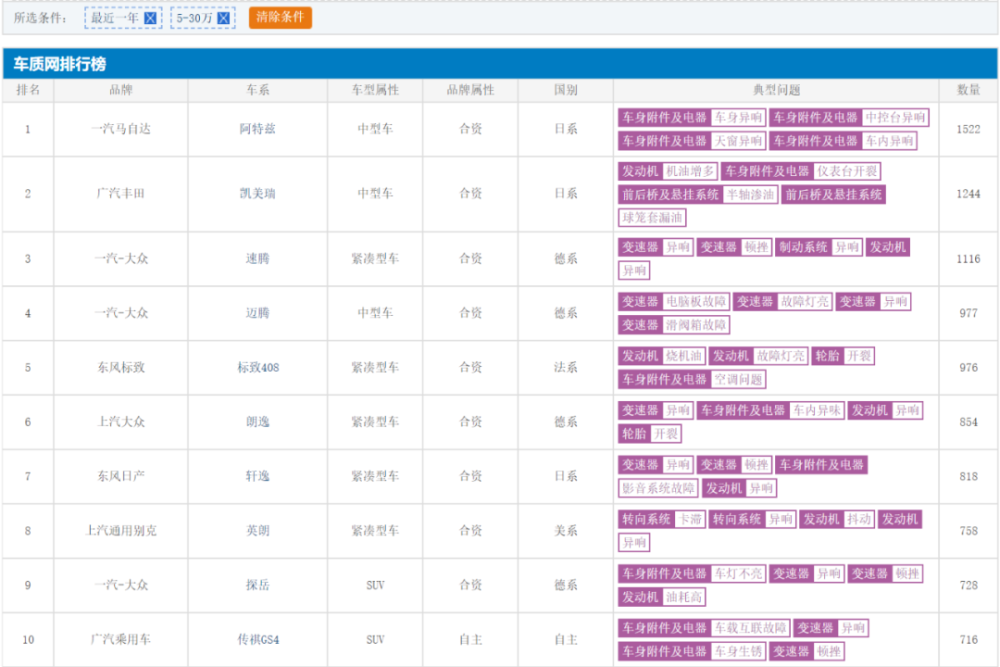This screenshot has width=1000, height=667.
Task: Select the 上汽大众 brand cell
Action: tap(121, 421)
